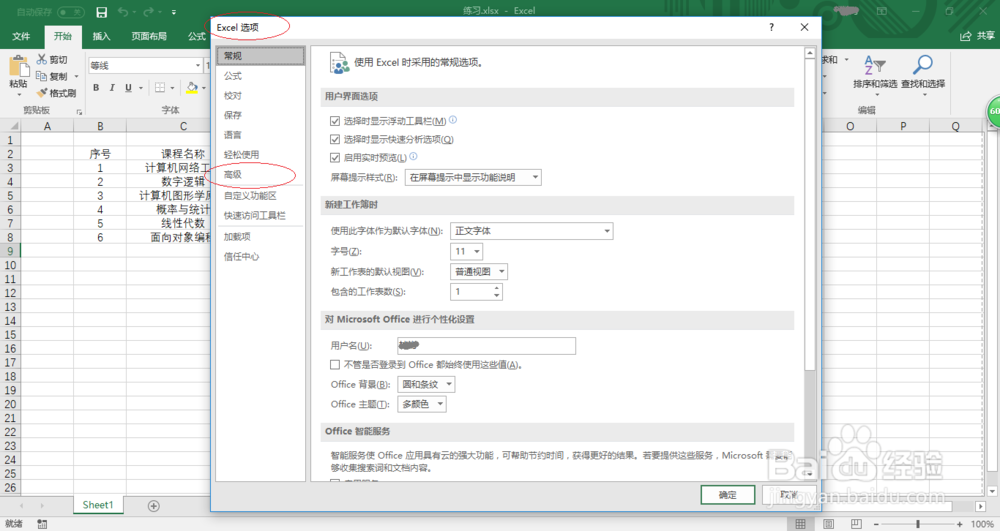Toggle Bold (B) in the font group
This screenshot has height=531, width=1000.
(x=96, y=87)
